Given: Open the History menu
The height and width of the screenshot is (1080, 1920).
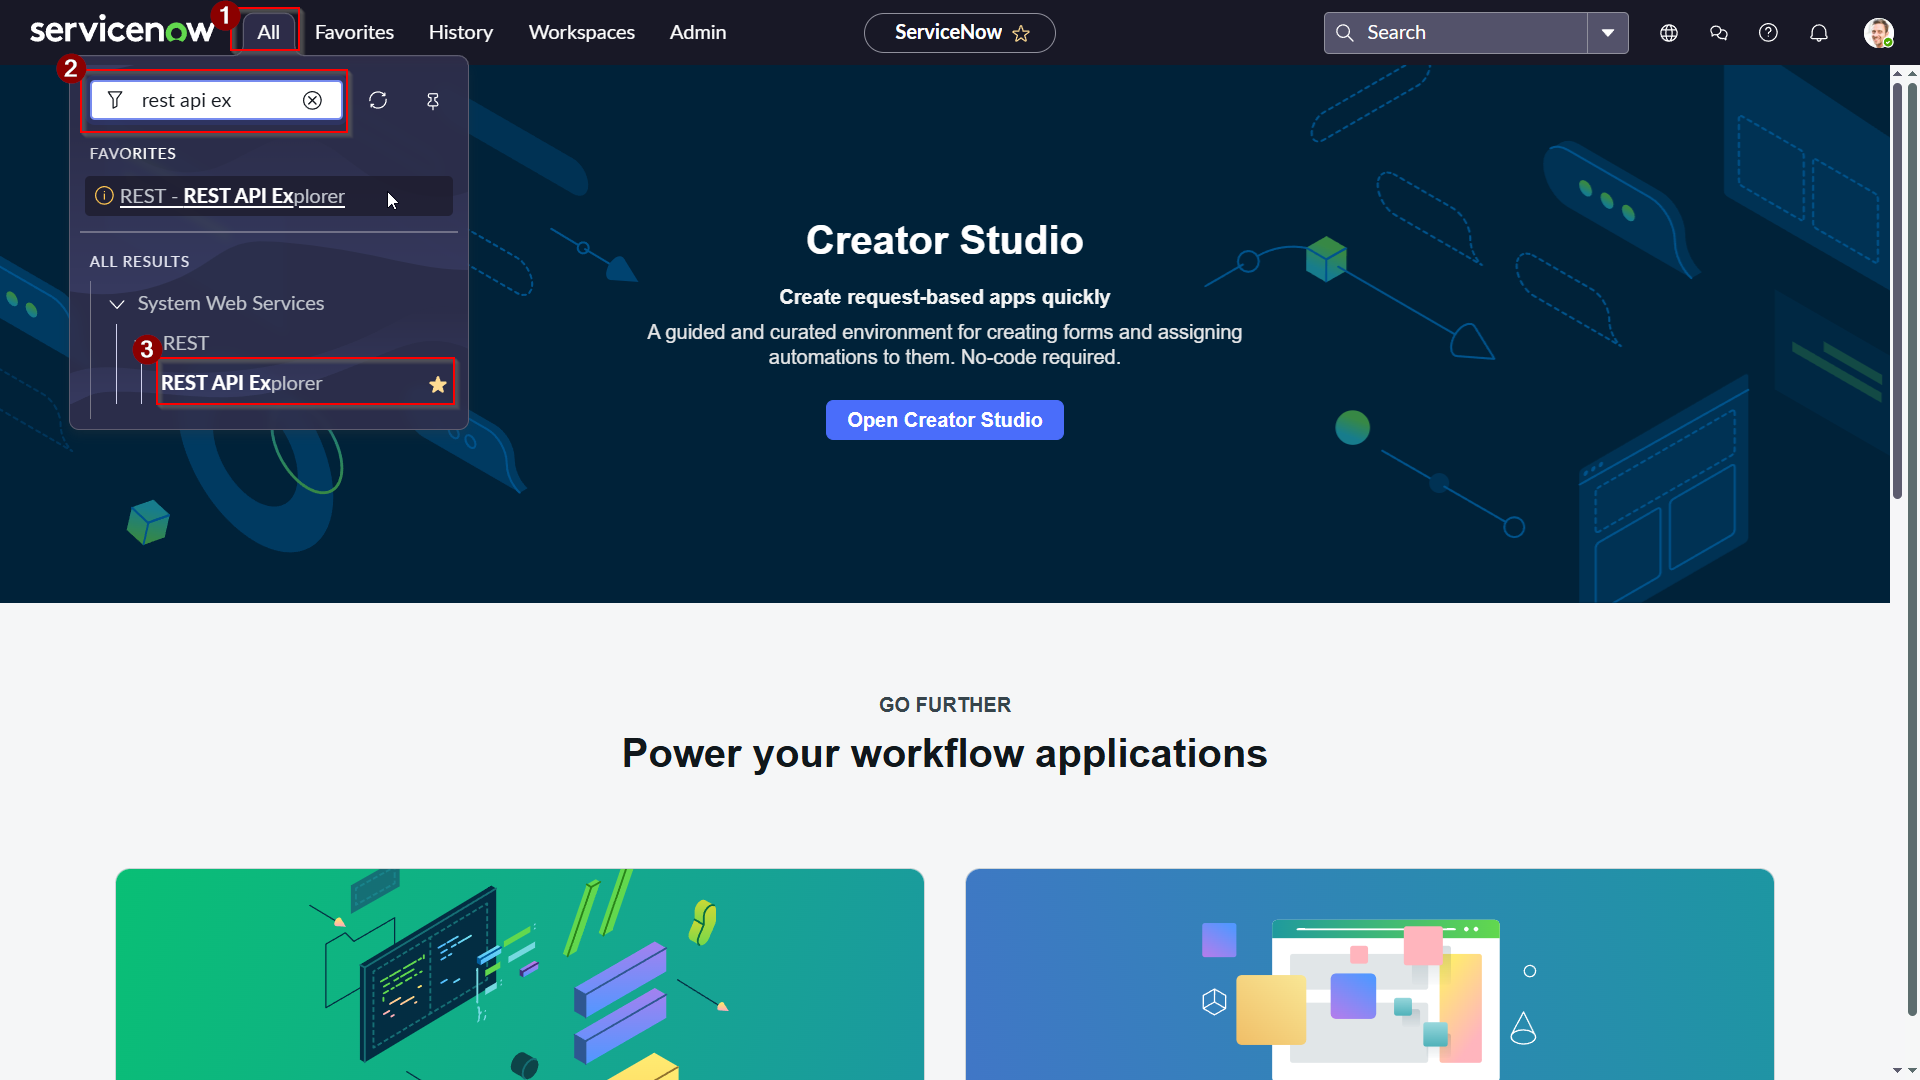Looking at the screenshot, I should [460, 33].
